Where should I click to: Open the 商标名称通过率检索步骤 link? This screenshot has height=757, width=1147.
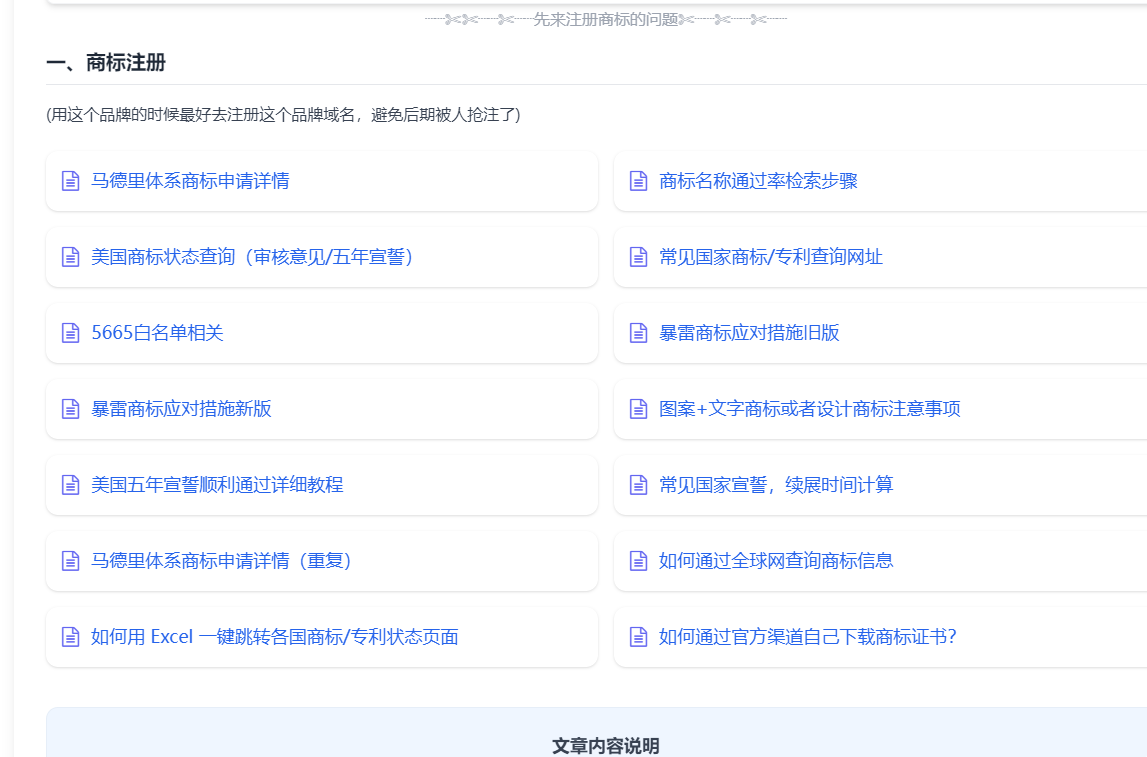(x=758, y=181)
